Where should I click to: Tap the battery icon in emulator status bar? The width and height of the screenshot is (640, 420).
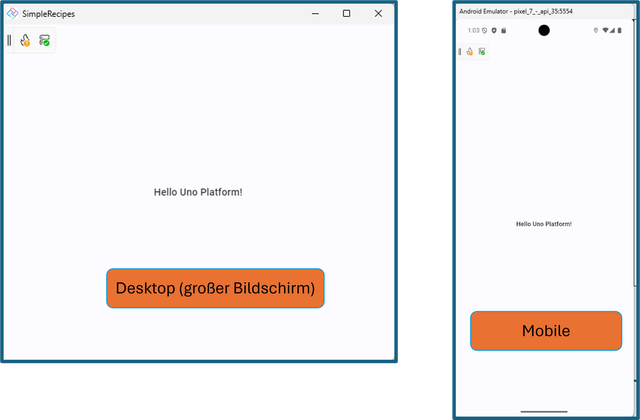click(619, 30)
